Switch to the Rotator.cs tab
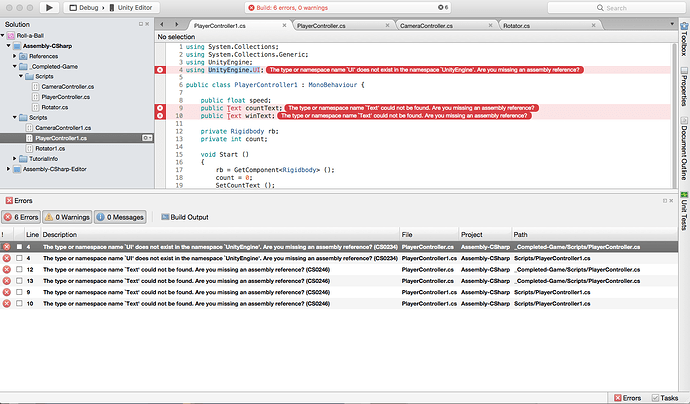This screenshot has width=690, height=404. (x=516, y=26)
